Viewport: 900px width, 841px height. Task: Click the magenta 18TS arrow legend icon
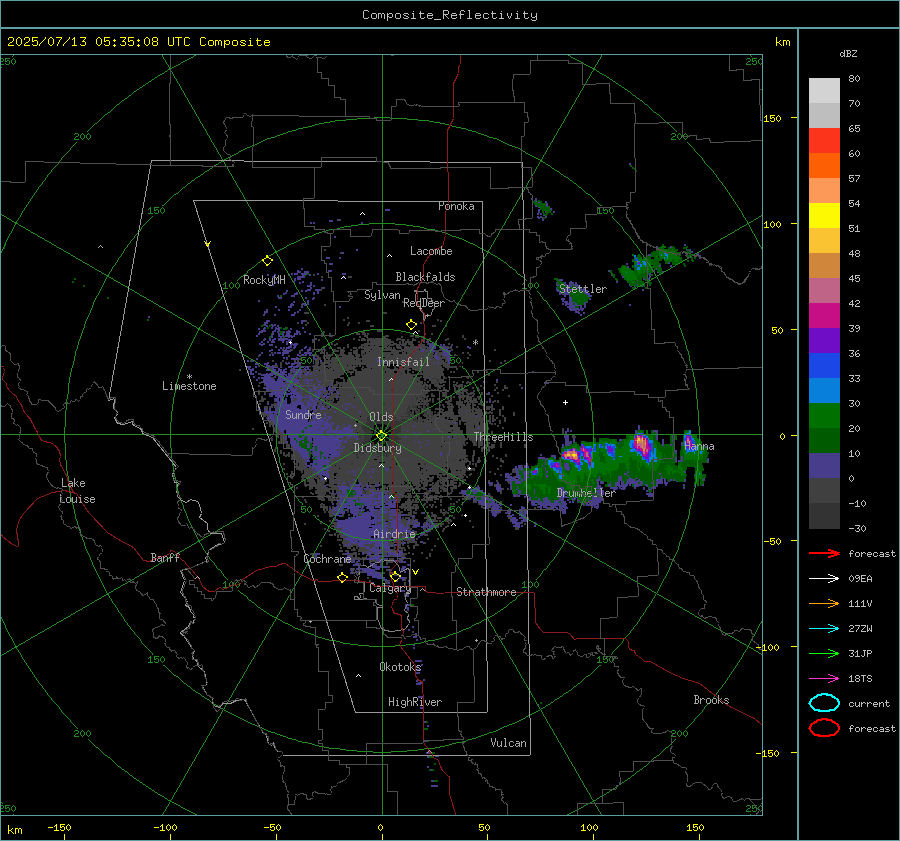coord(824,679)
